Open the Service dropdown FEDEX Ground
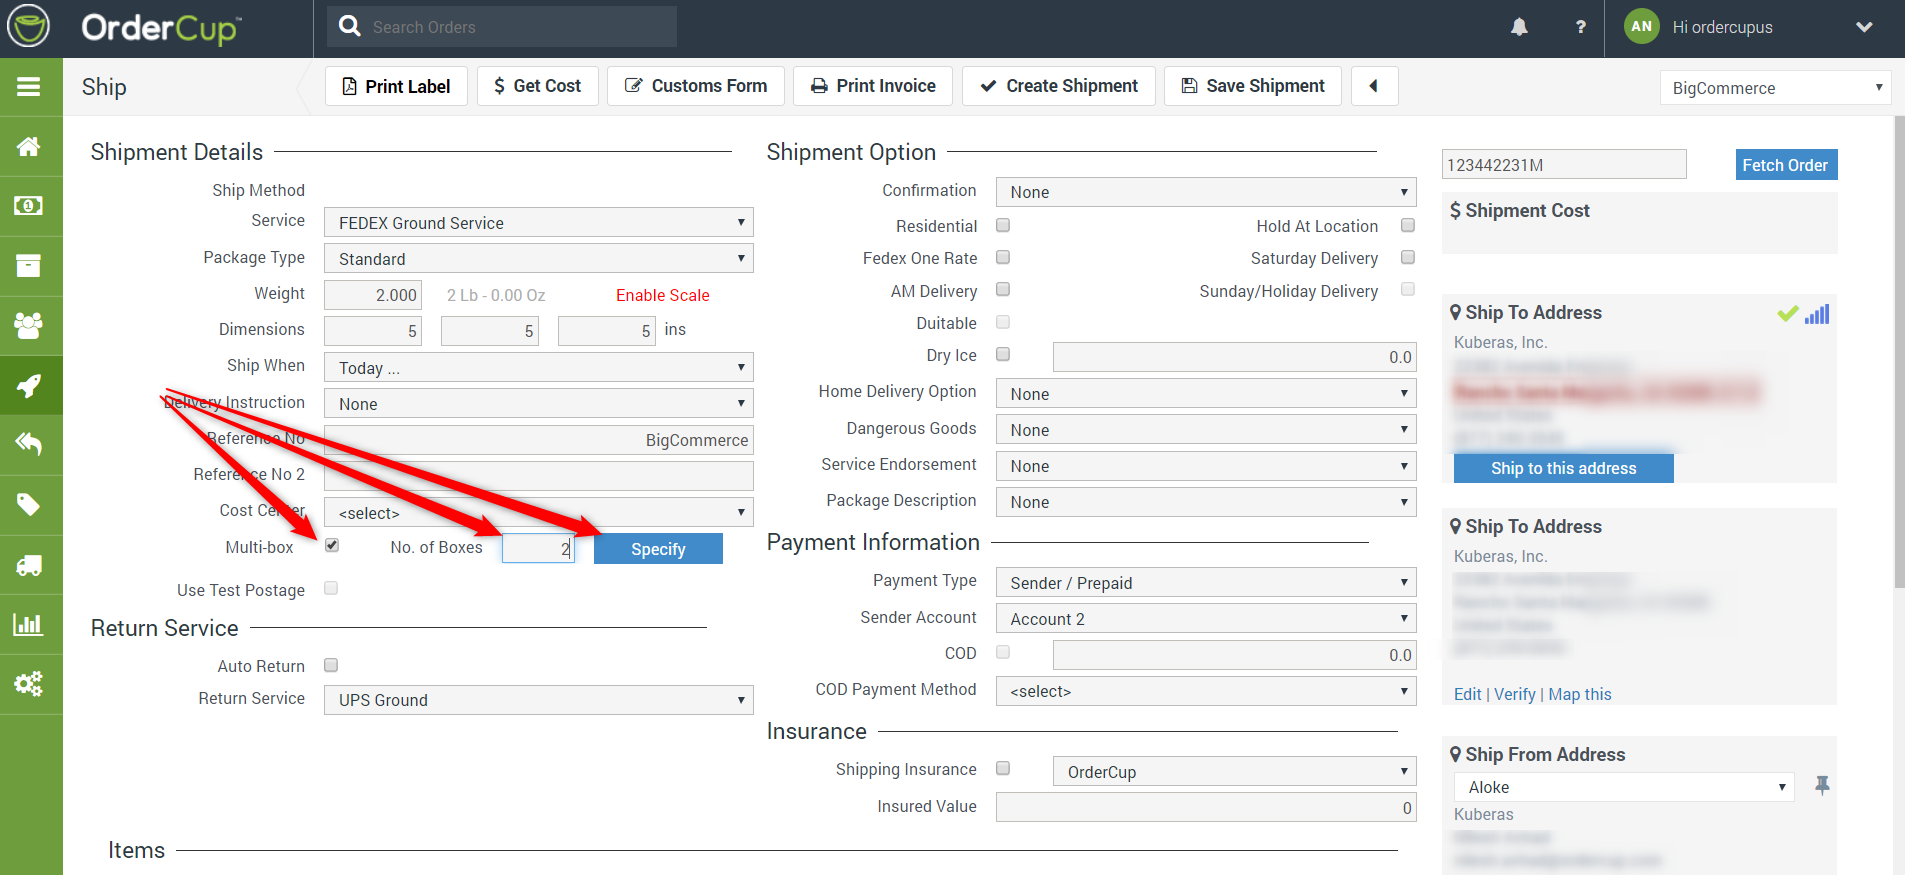This screenshot has height=875, width=1905. point(539,222)
